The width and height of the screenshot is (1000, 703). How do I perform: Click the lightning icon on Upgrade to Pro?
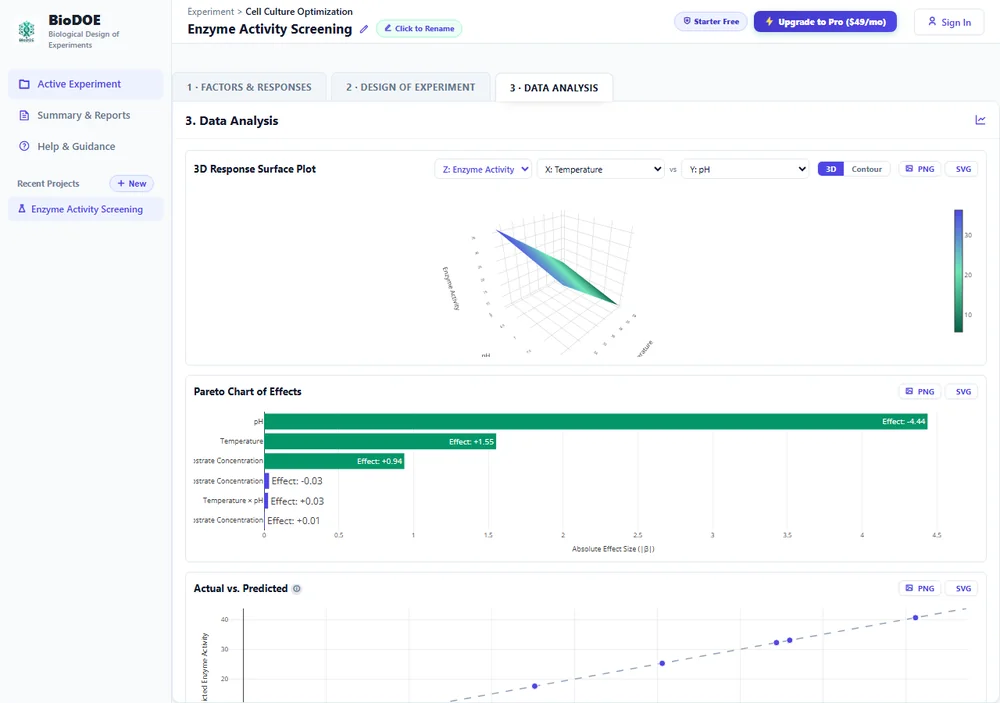[769, 22]
